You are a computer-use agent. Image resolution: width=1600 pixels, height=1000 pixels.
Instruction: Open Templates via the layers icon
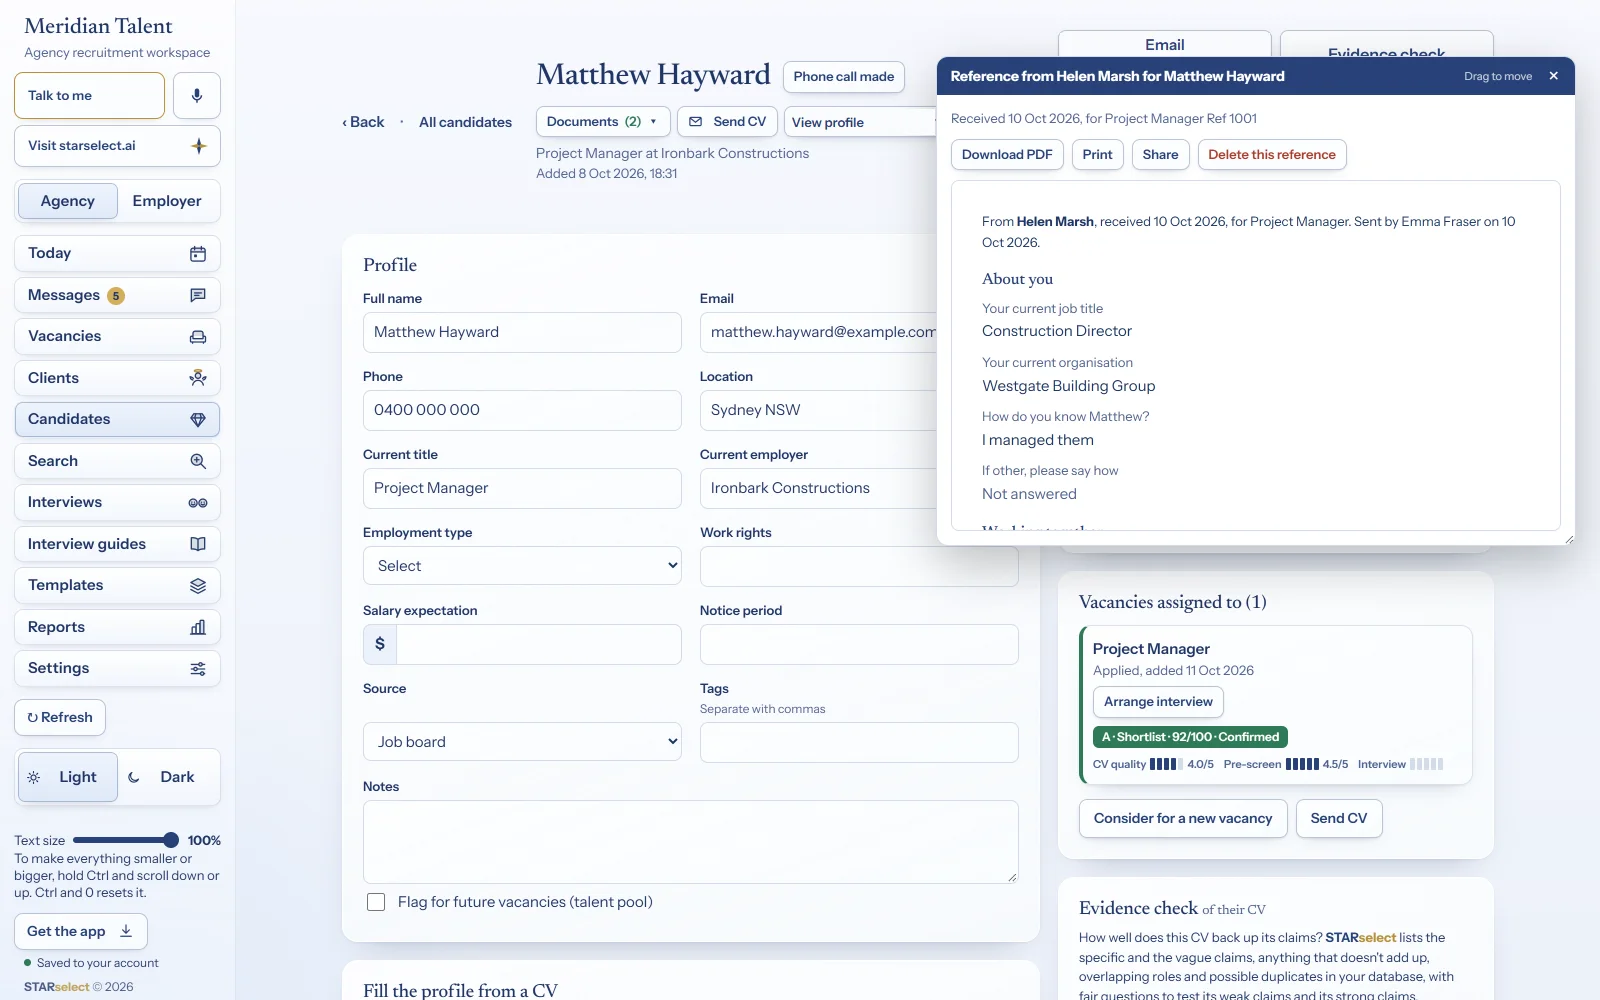point(198,586)
